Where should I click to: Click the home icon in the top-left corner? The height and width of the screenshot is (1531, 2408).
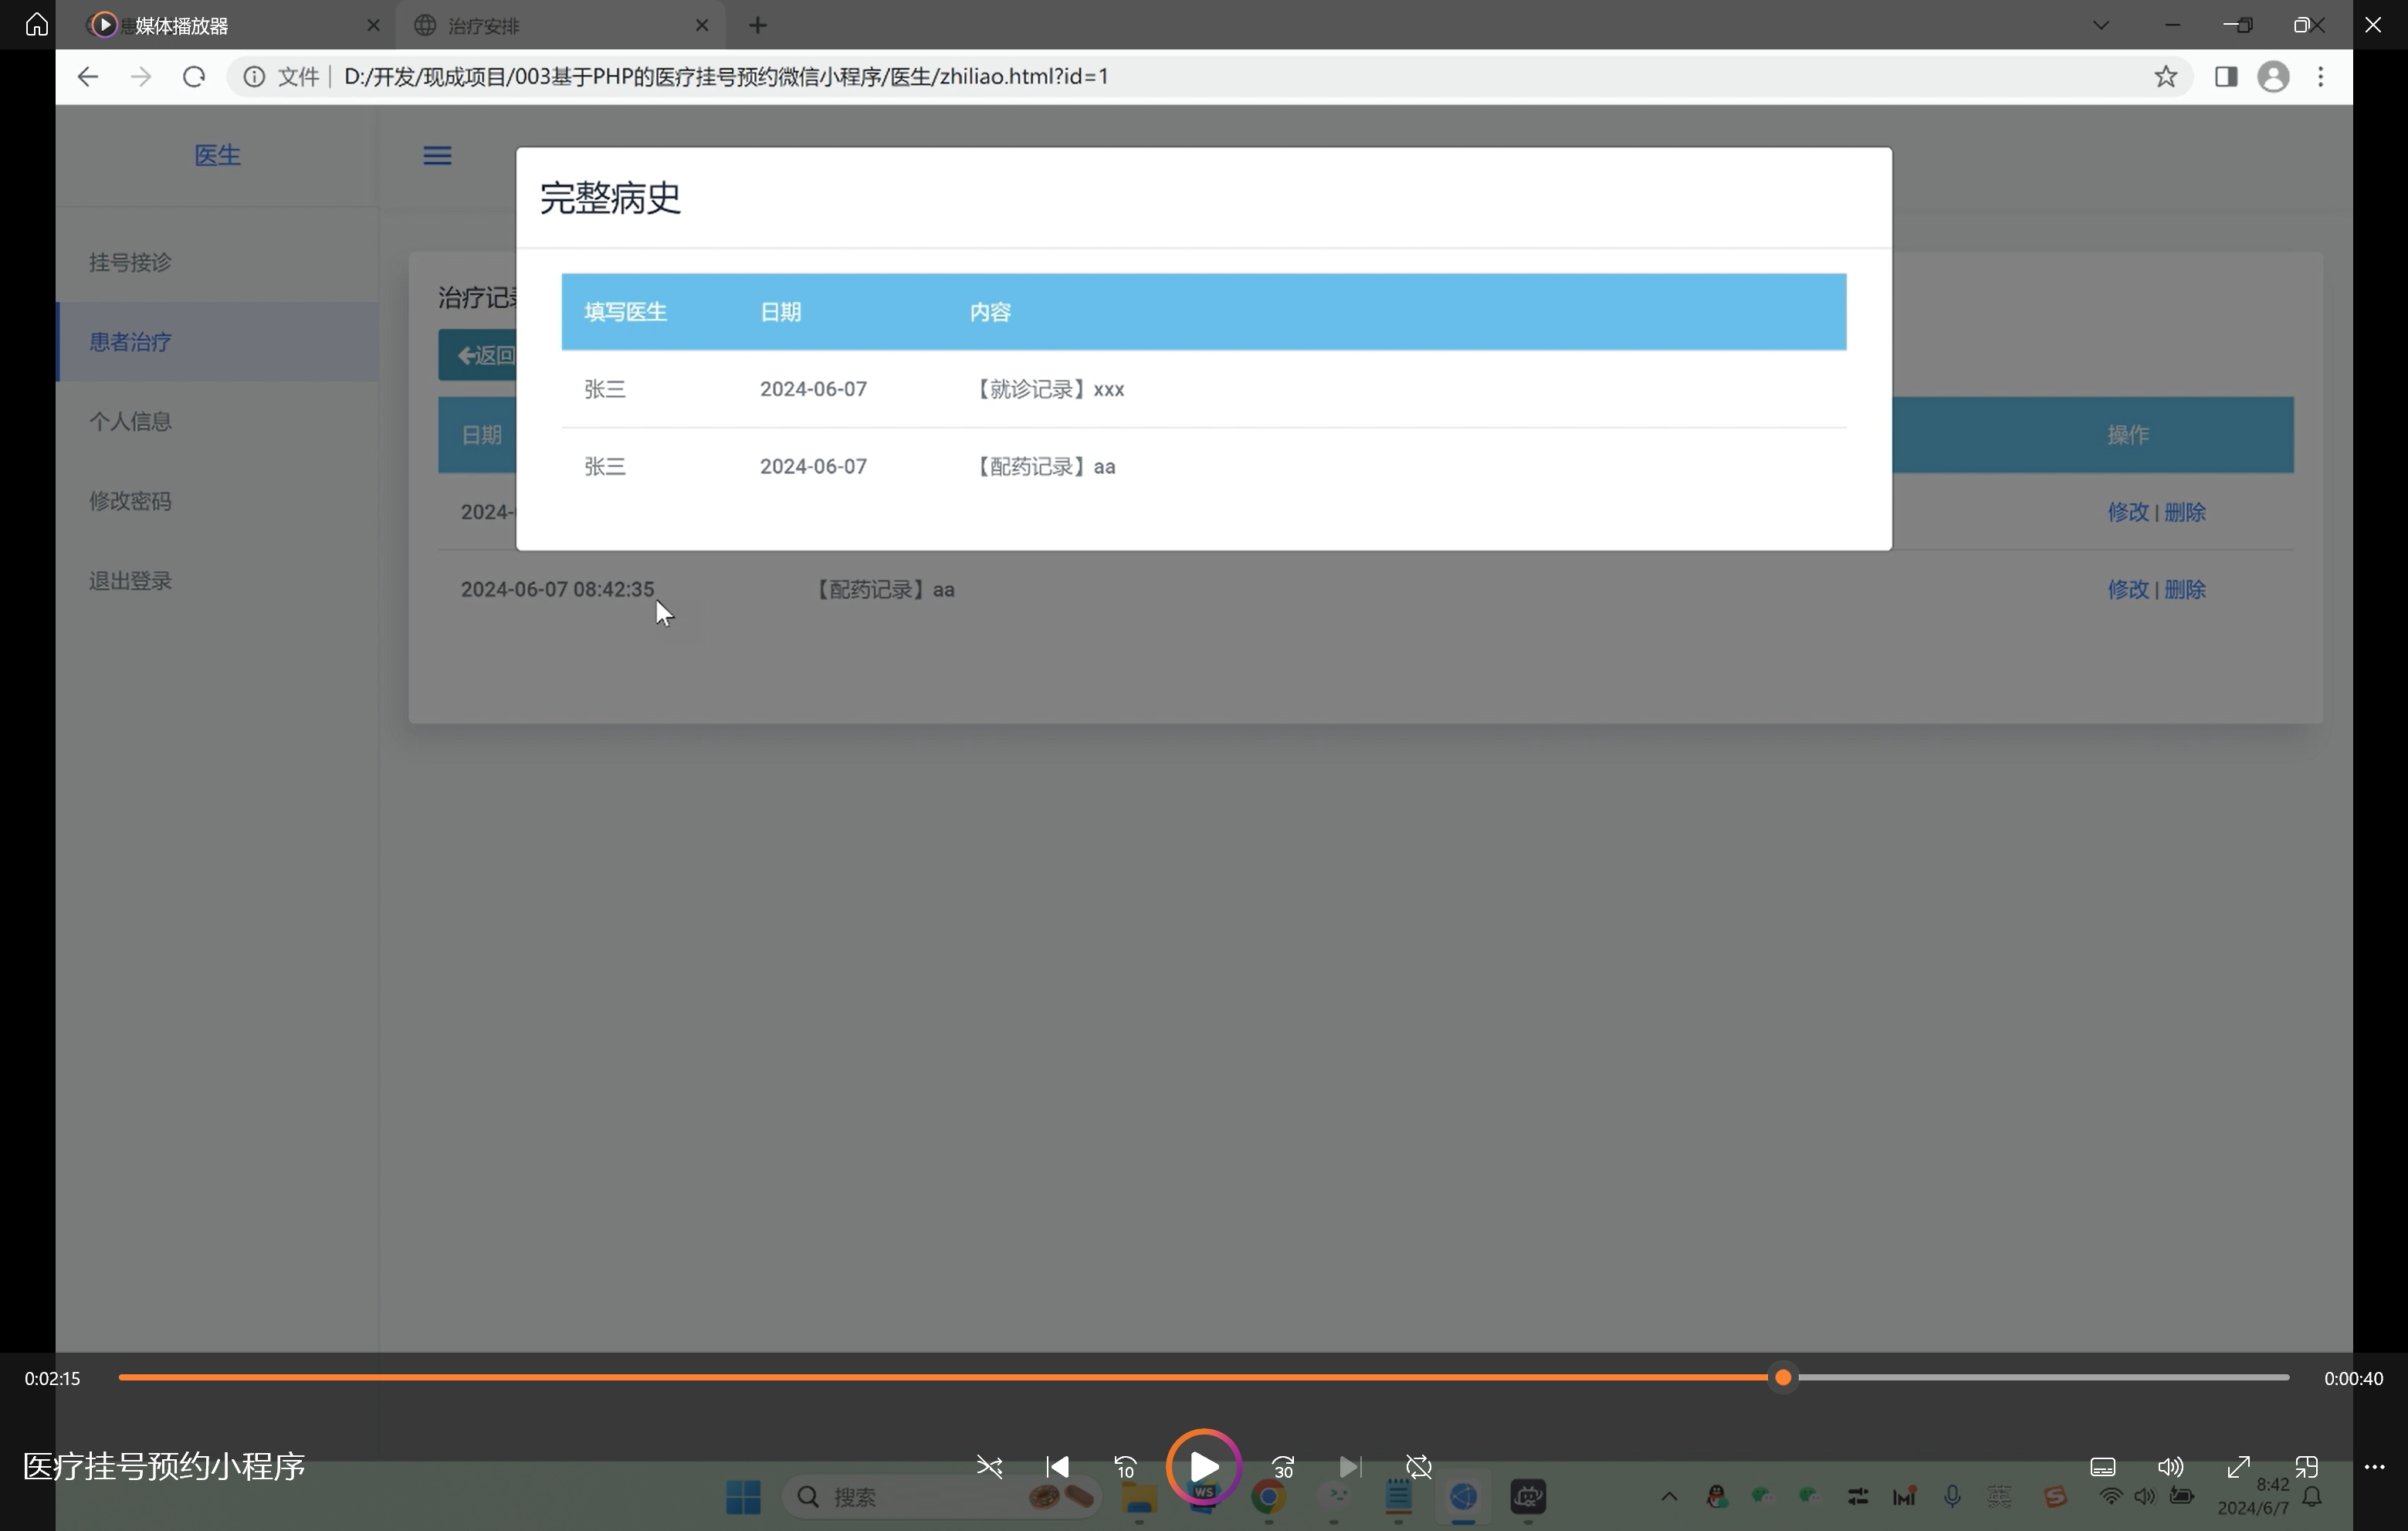click(x=37, y=24)
